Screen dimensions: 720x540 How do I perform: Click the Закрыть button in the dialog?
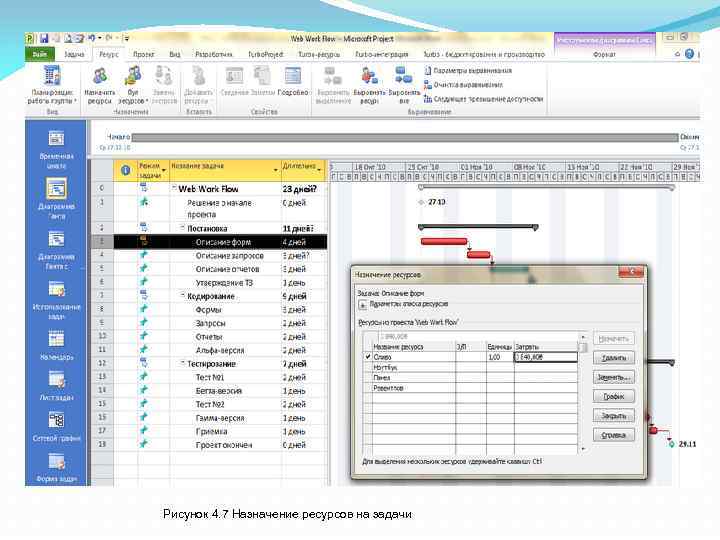(614, 416)
